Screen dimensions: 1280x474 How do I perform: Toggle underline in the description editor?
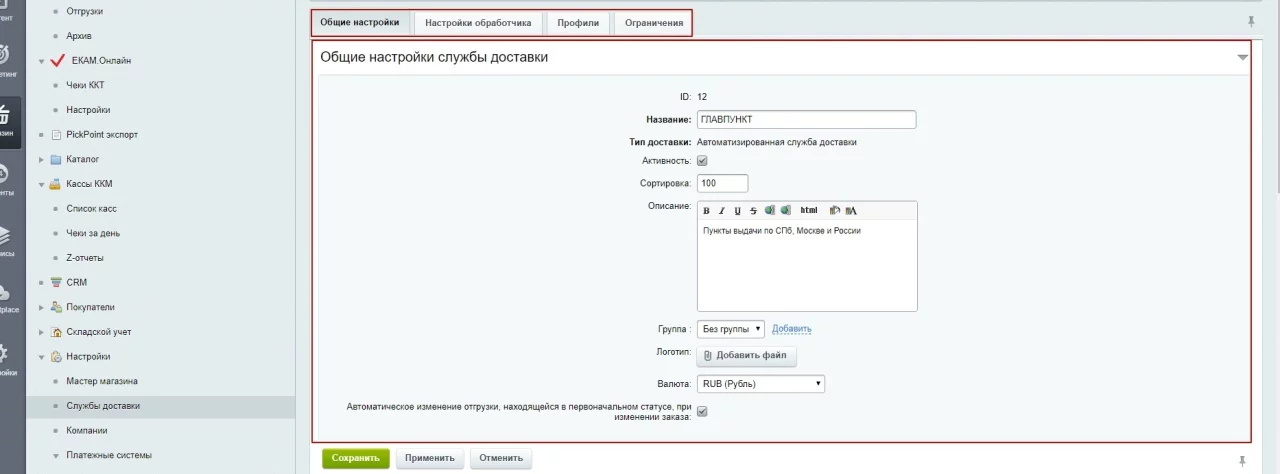[x=738, y=211]
